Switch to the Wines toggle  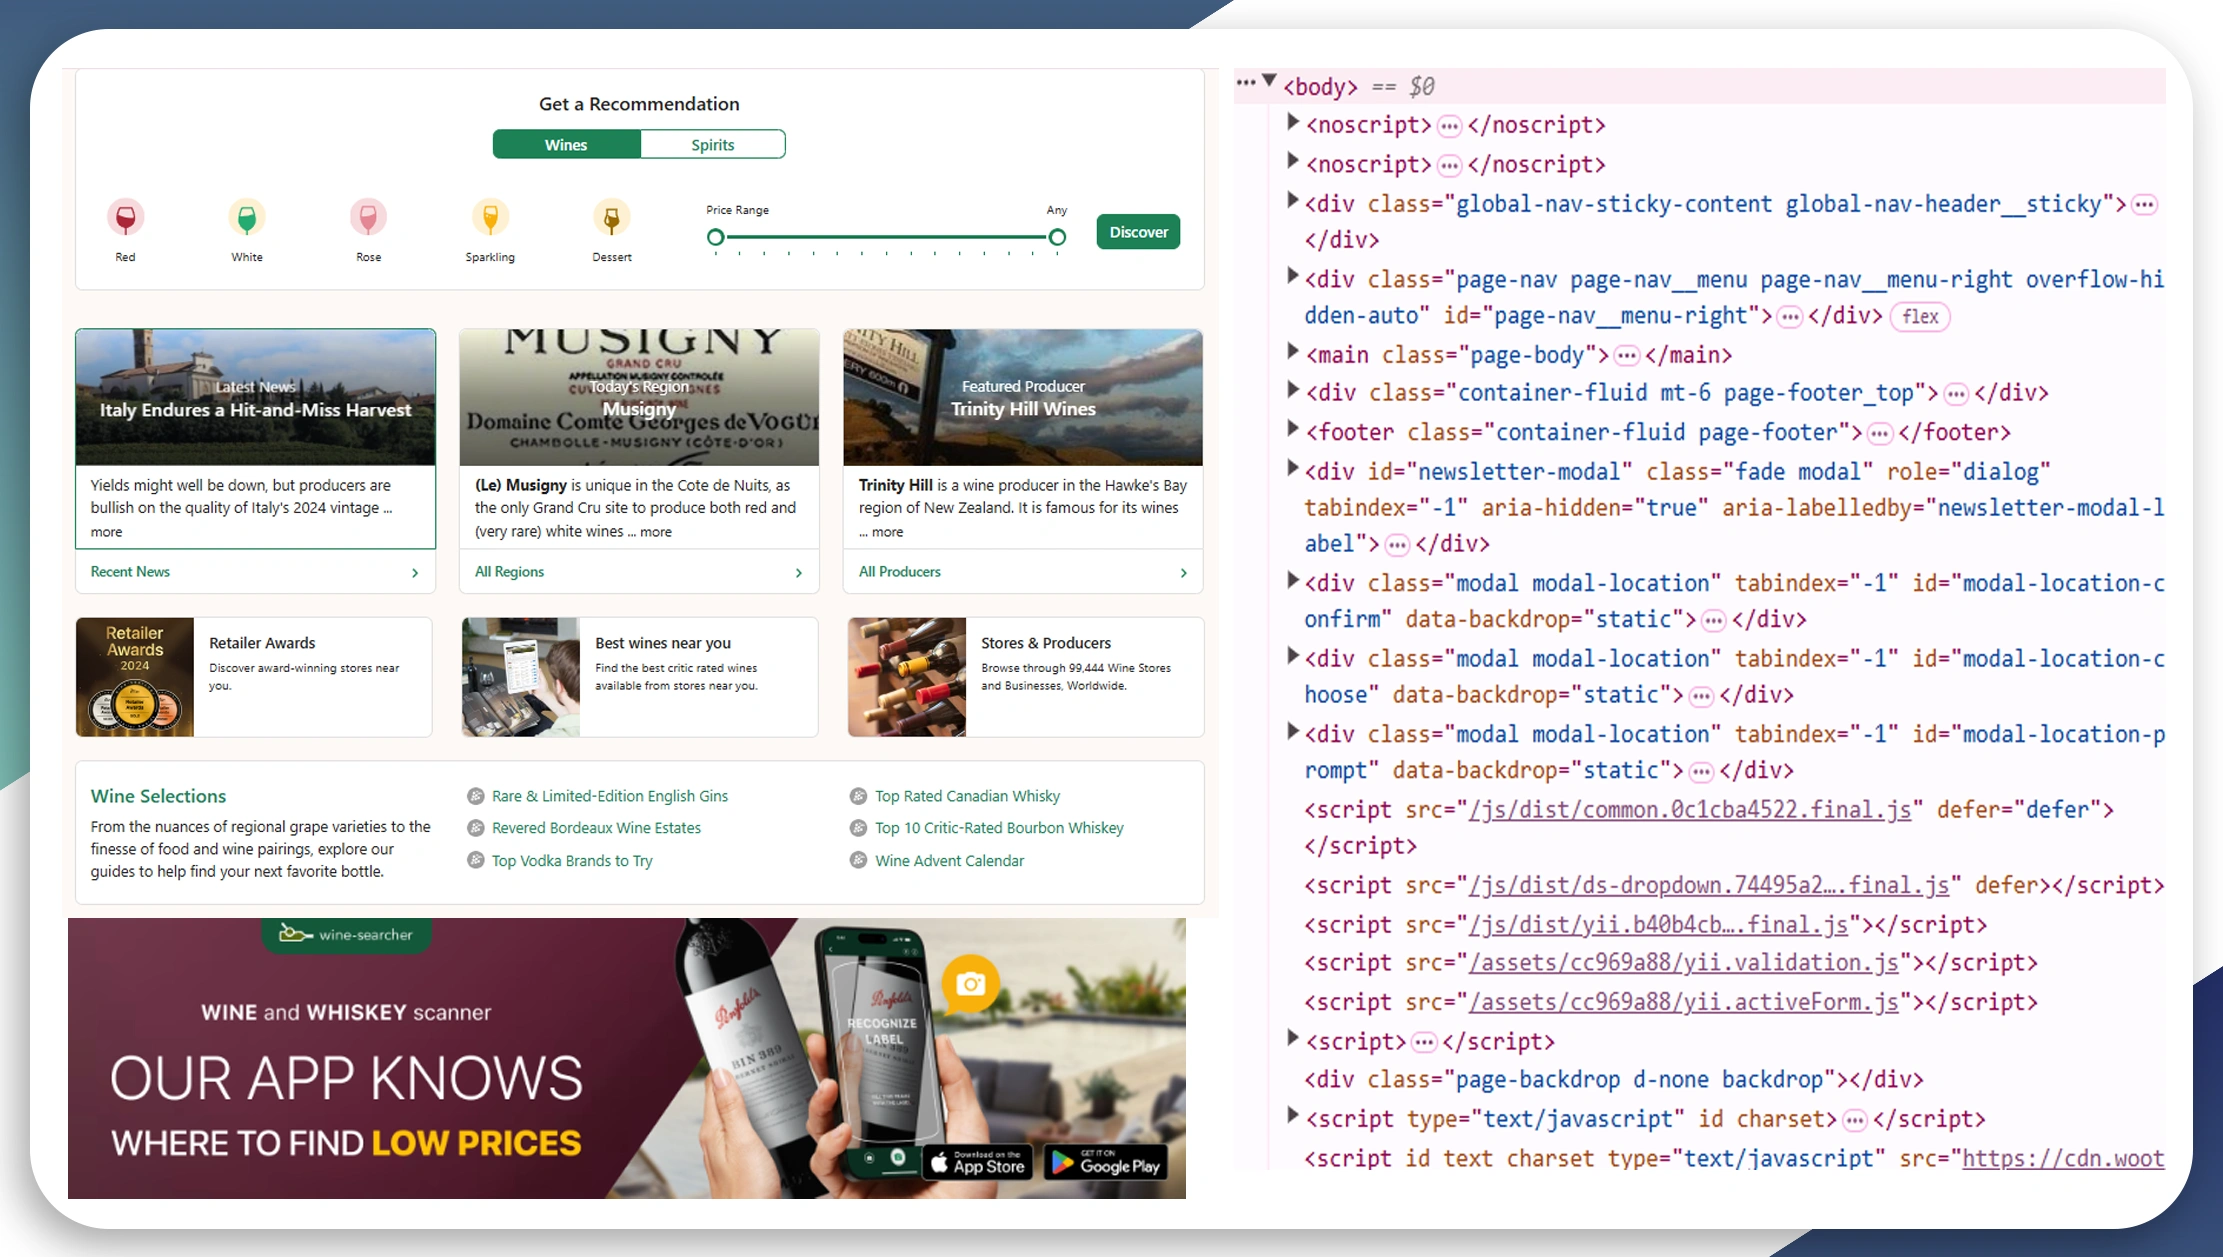click(x=566, y=145)
